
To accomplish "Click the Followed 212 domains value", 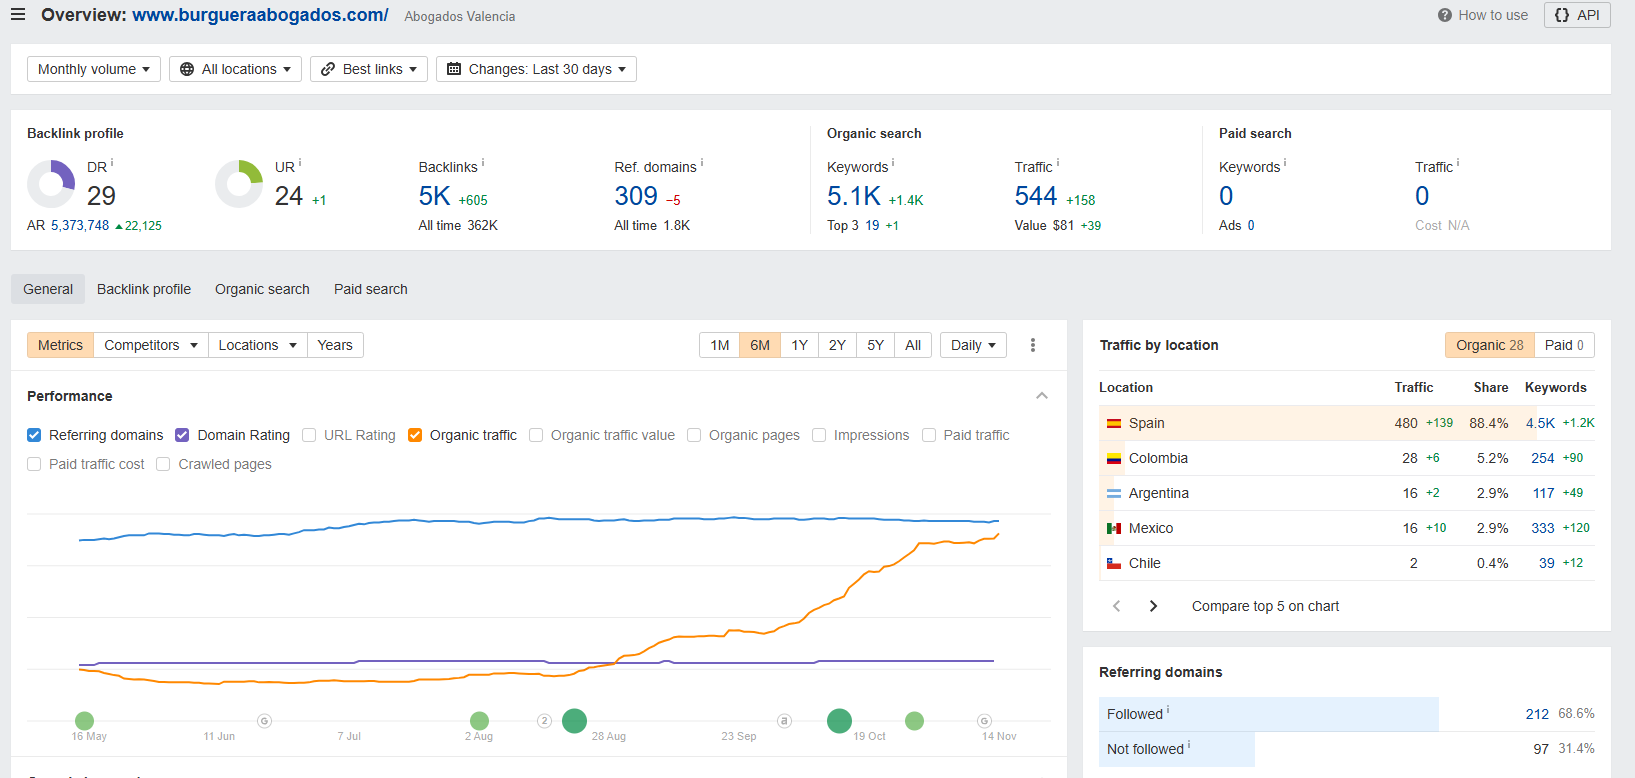I will point(1537,714).
